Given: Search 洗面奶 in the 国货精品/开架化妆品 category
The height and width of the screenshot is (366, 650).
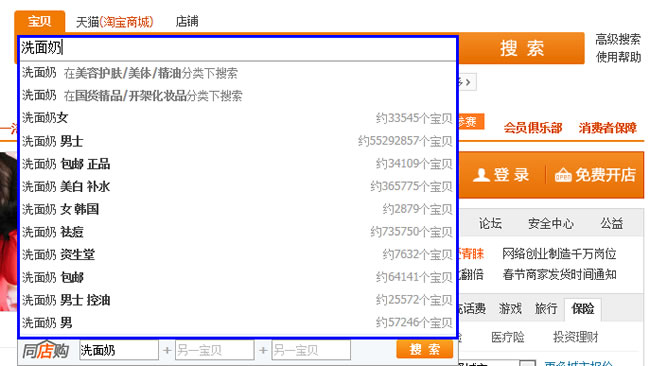Looking at the screenshot, I should 238,96.
